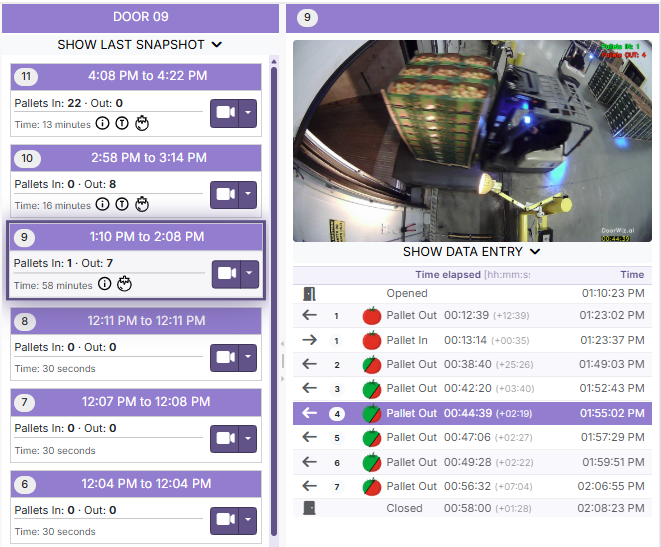Click the red tomato icon on Pallet Out 00:12:39
The height and width of the screenshot is (547, 661).
click(372, 316)
